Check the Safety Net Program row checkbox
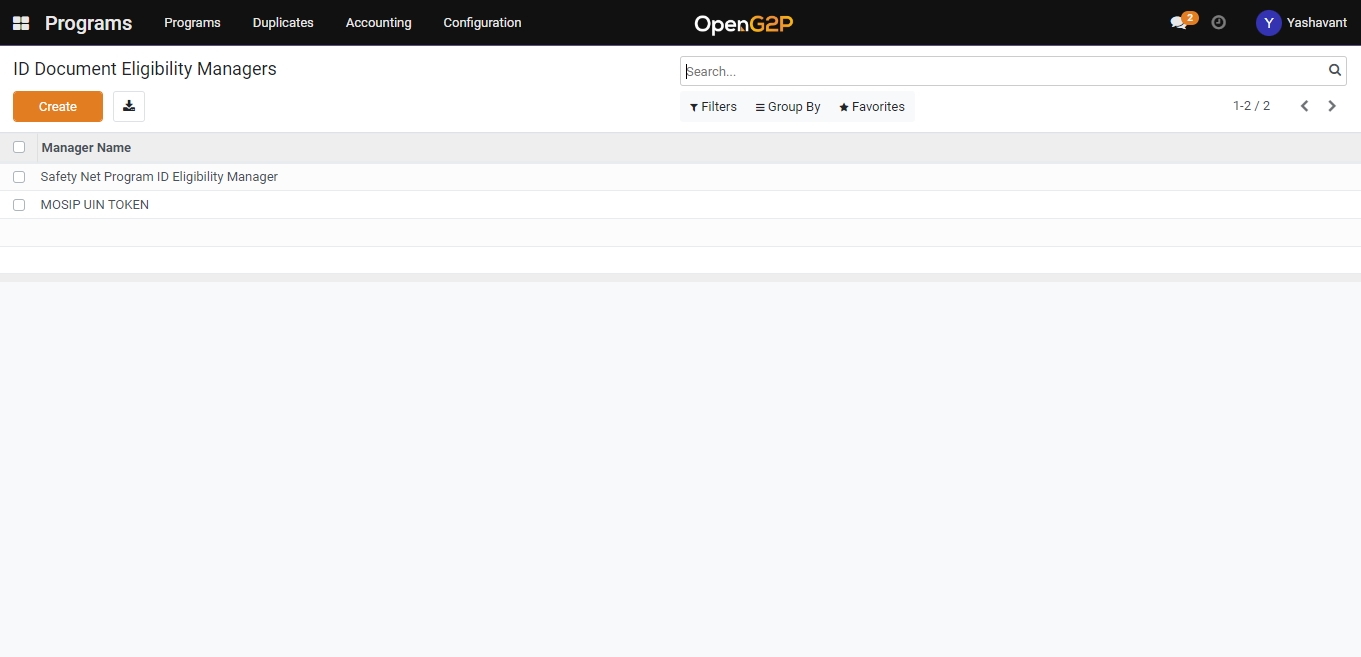This screenshot has width=1361, height=657. coord(19,177)
